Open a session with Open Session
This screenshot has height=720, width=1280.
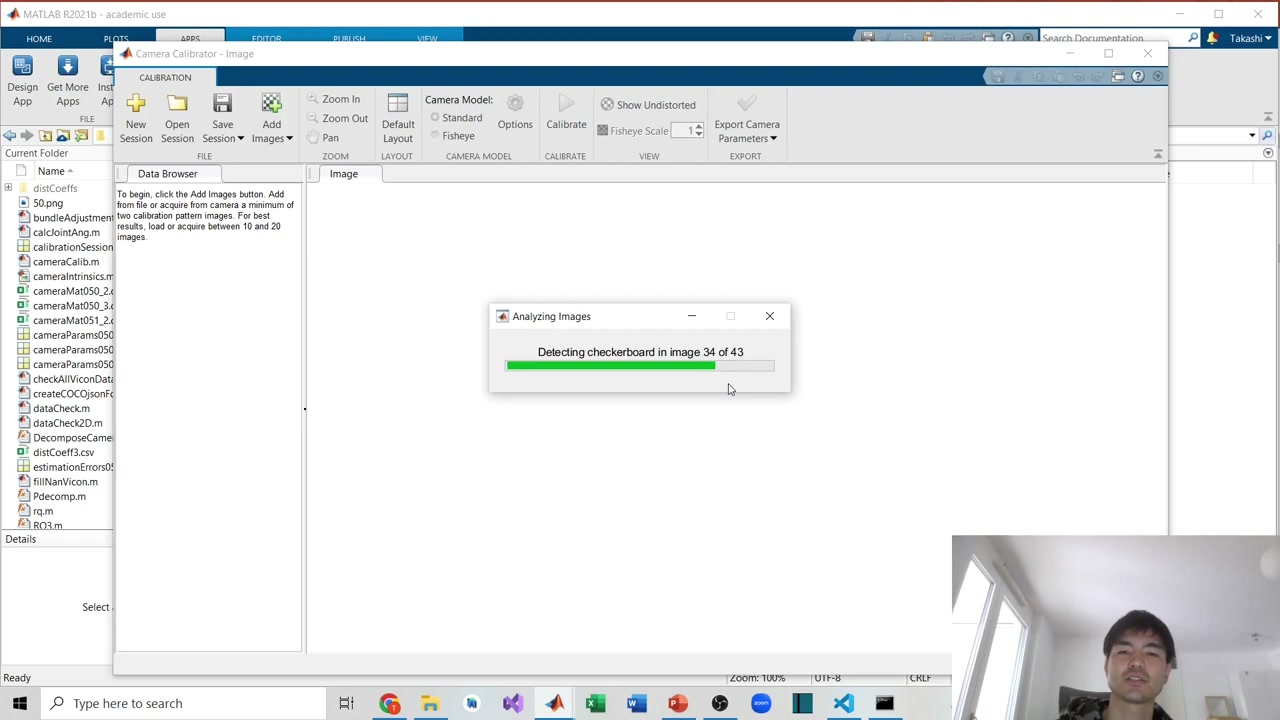177,119
